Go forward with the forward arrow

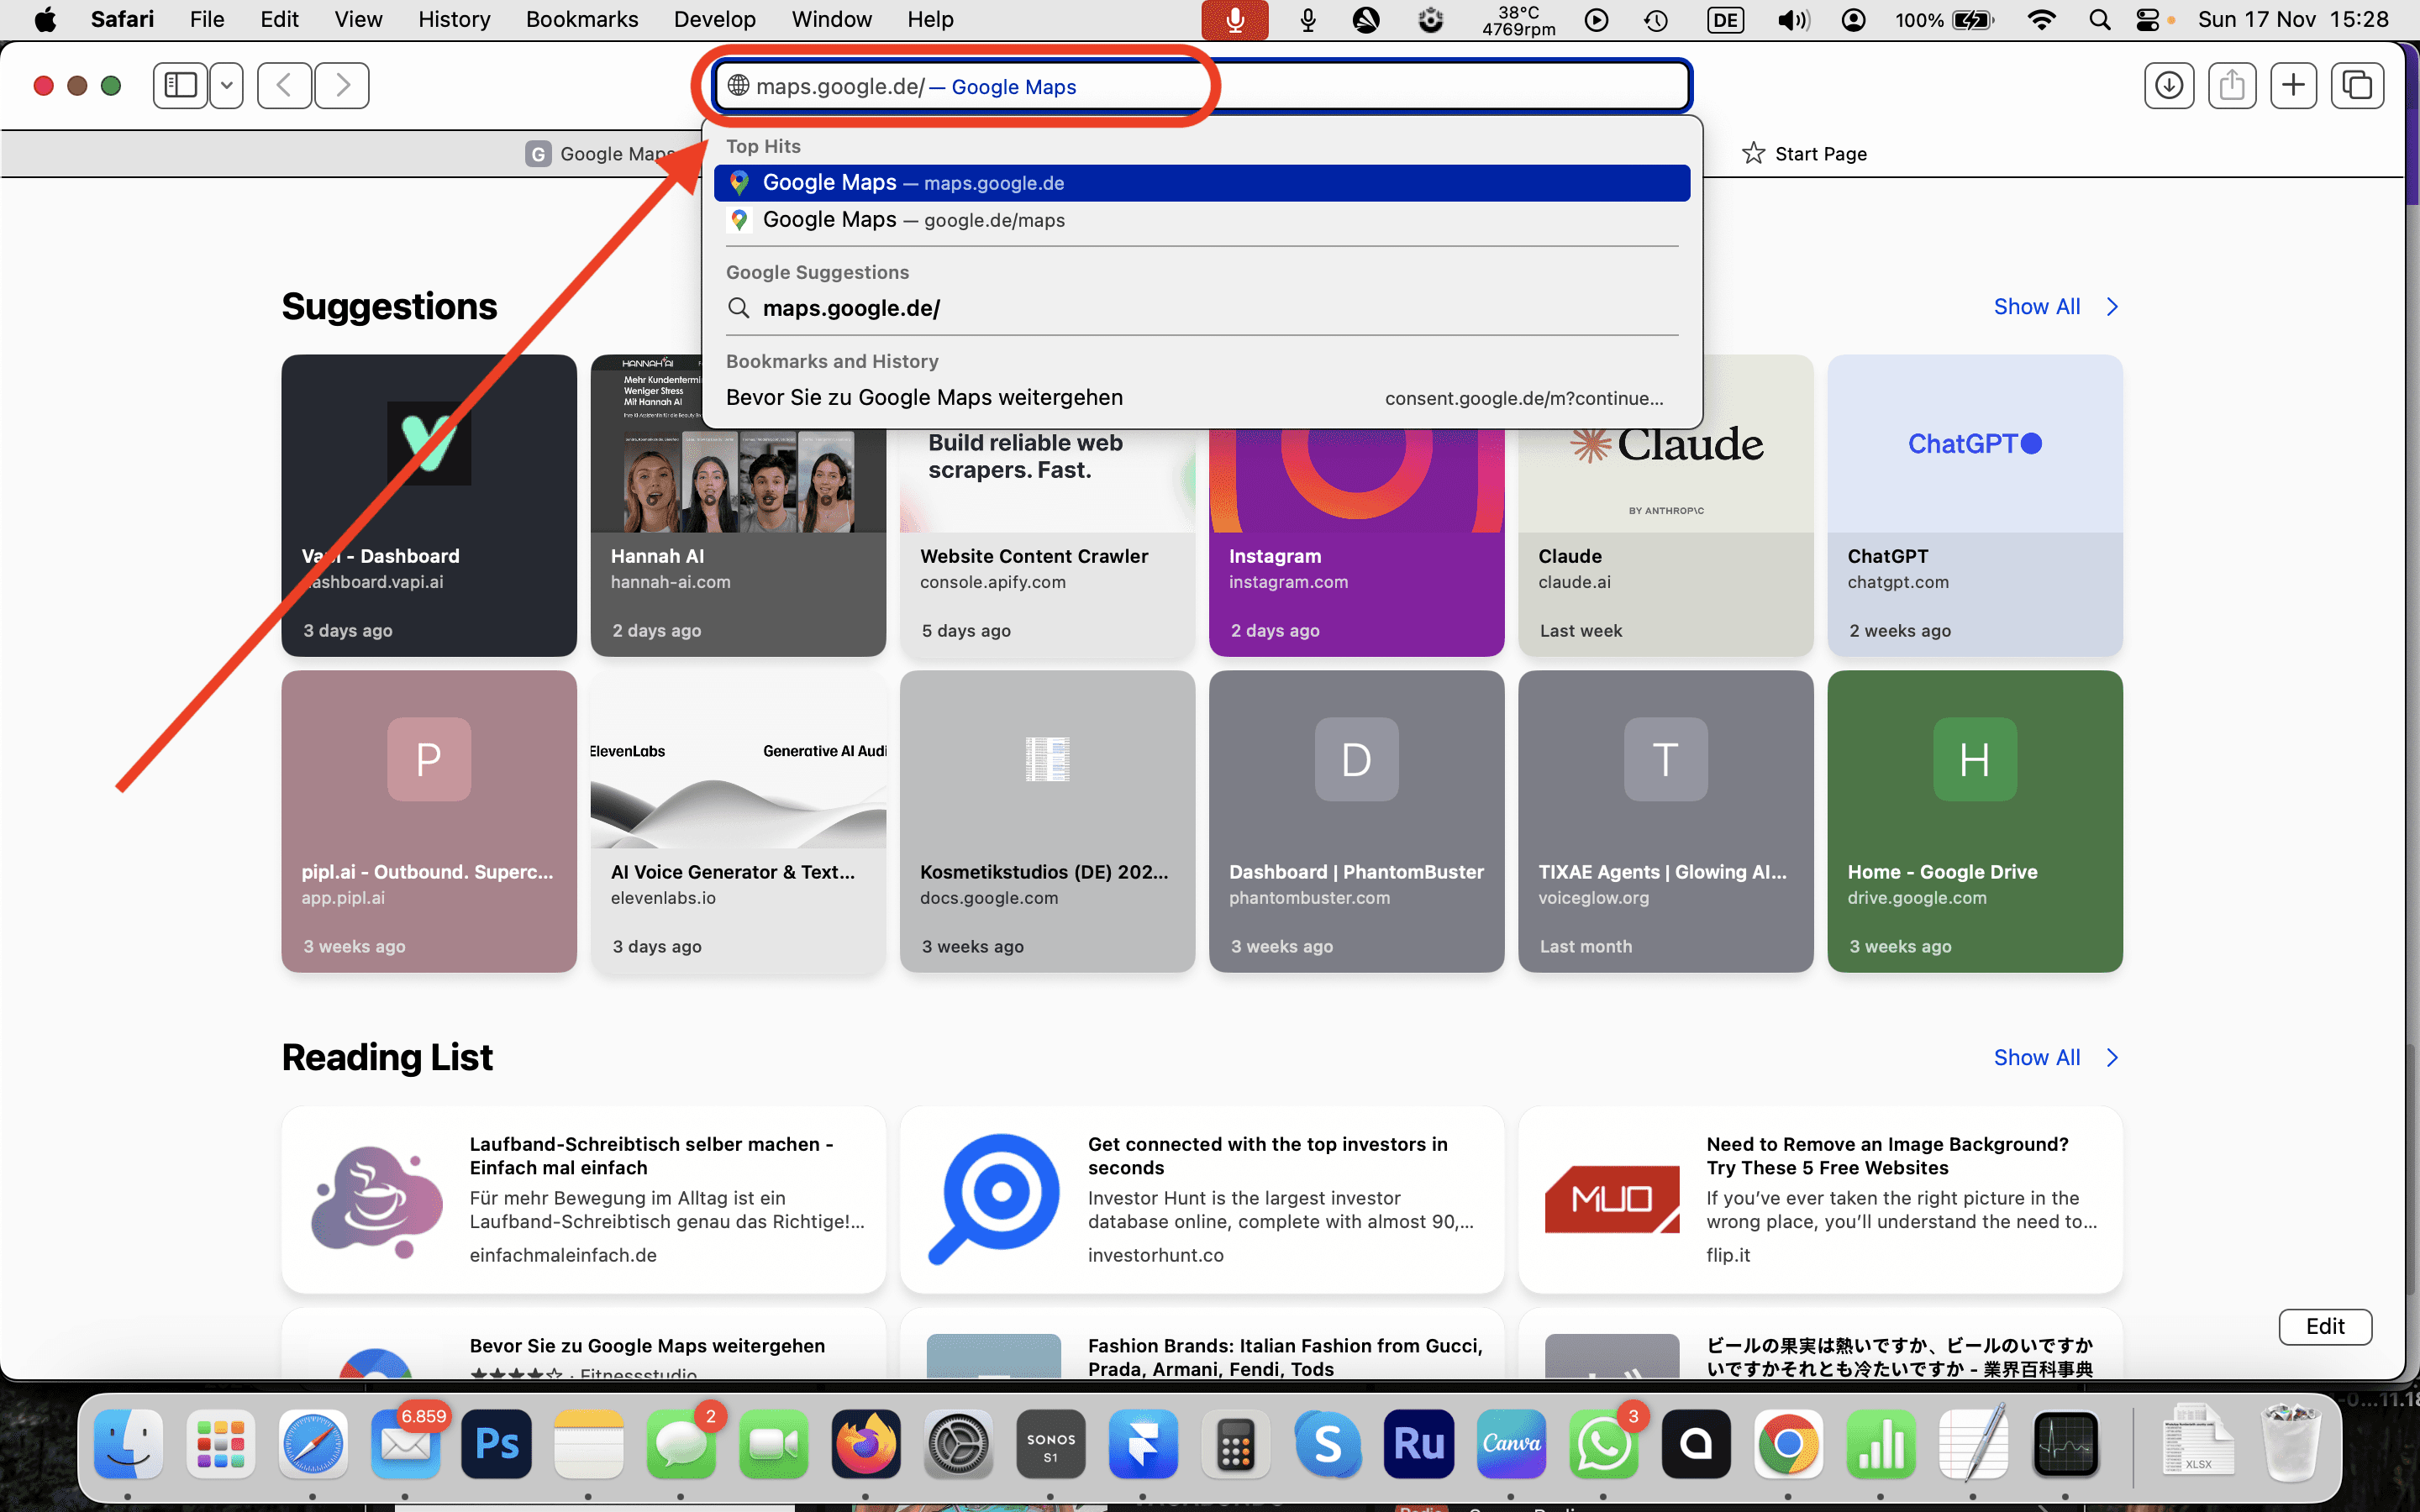[x=342, y=86]
